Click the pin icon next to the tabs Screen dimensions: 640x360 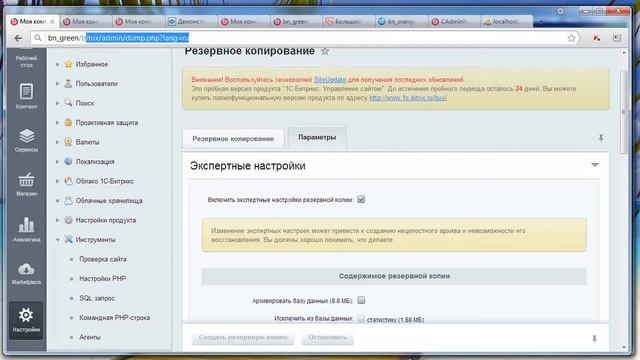601,138
